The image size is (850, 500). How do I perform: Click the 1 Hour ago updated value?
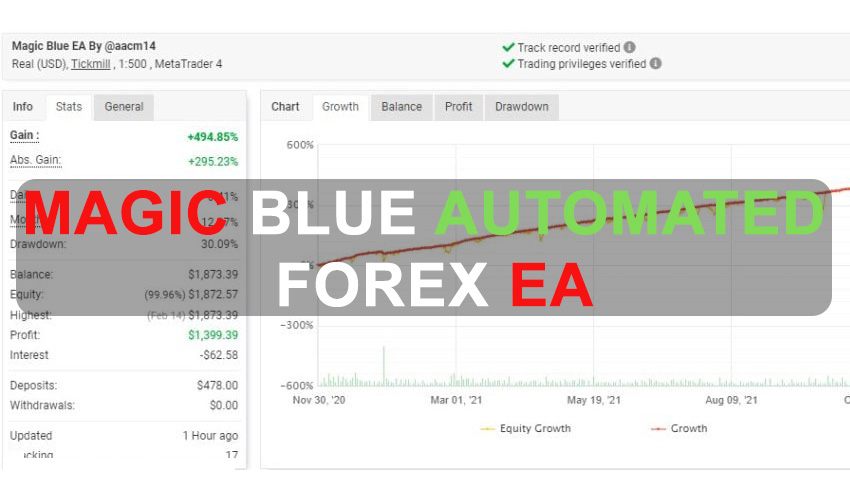[210, 436]
